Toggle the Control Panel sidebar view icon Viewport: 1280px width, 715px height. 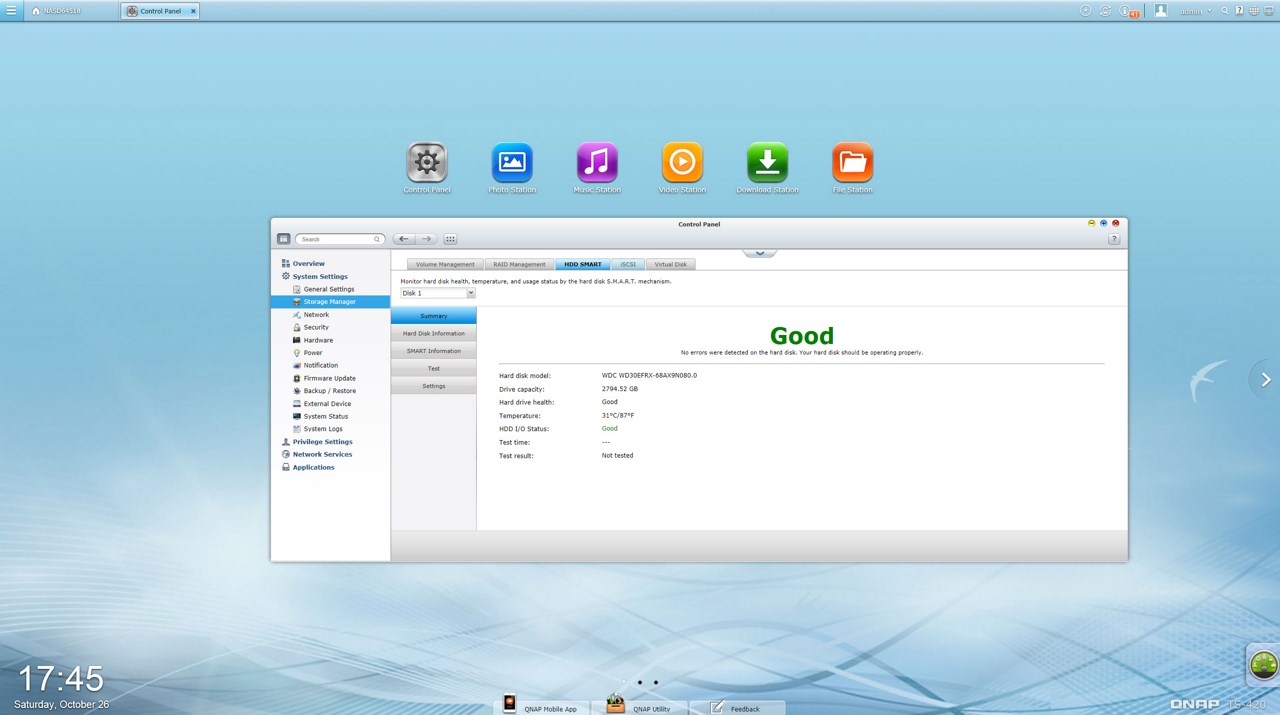coord(283,239)
